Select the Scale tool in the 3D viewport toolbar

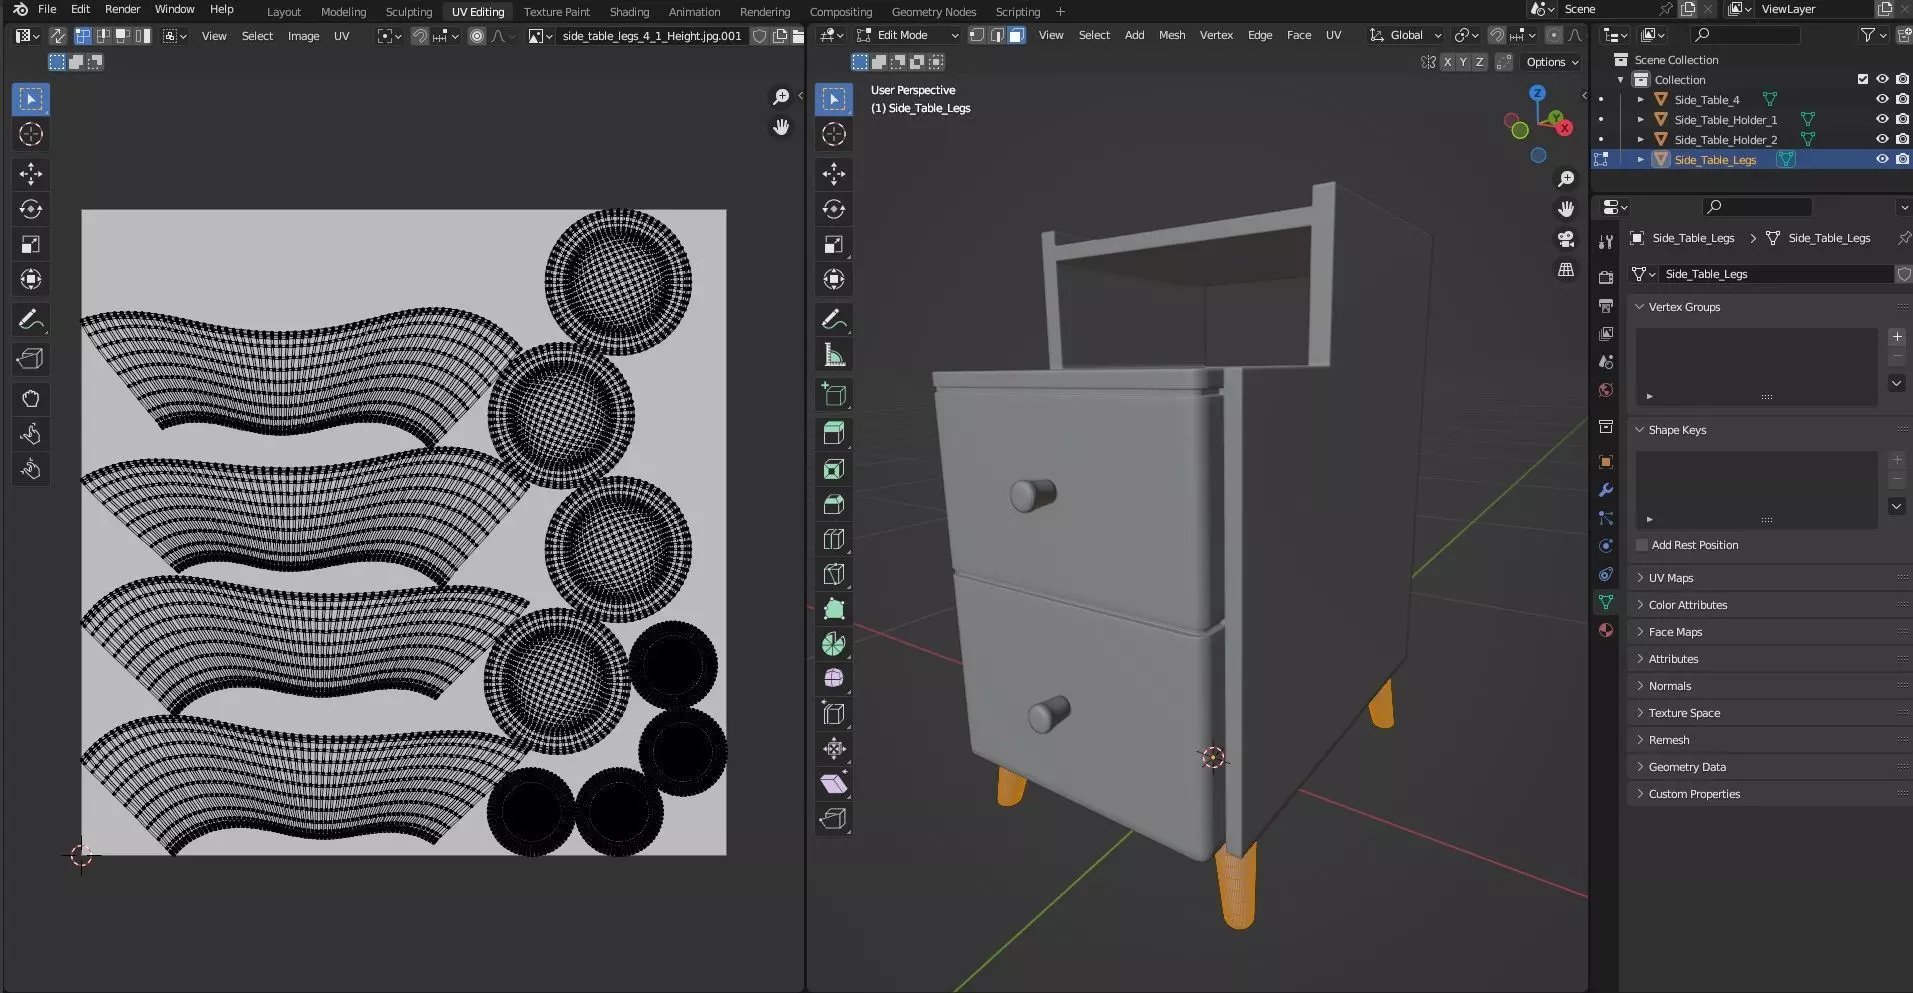coord(834,244)
